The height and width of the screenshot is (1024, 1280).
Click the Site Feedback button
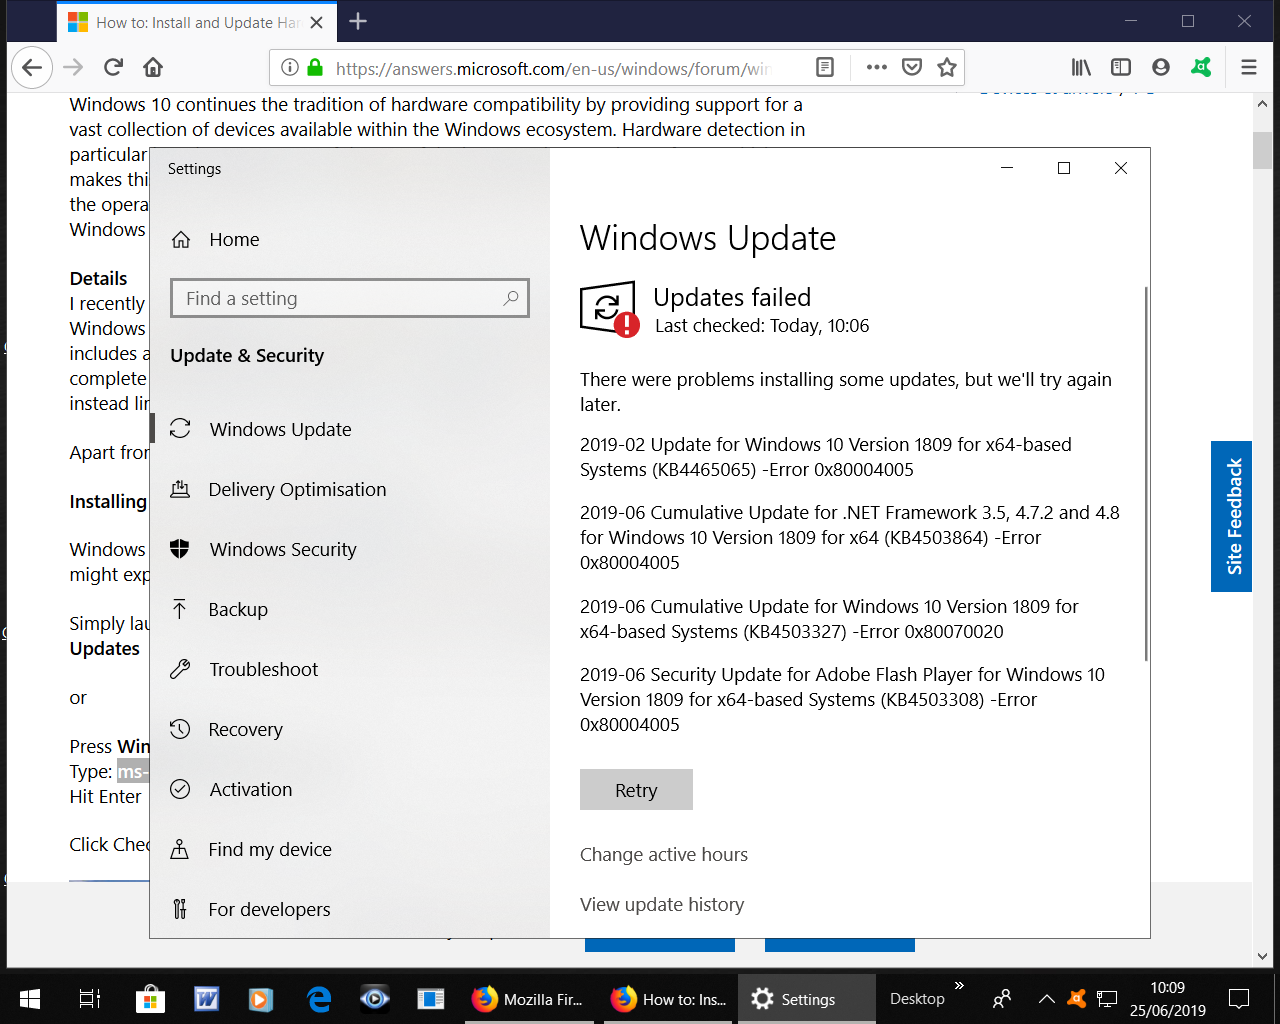click(x=1231, y=516)
